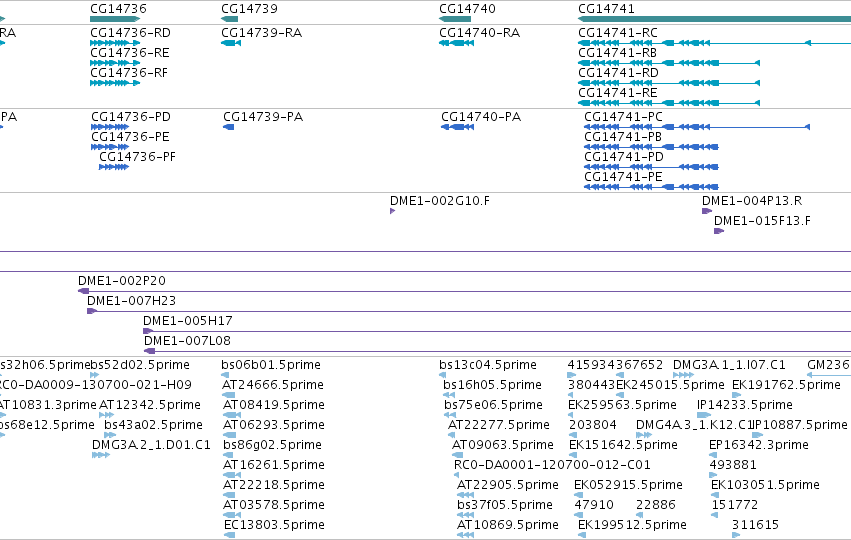Select the bs52d02.5prime EST
851x540 pixels.
[94, 375]
